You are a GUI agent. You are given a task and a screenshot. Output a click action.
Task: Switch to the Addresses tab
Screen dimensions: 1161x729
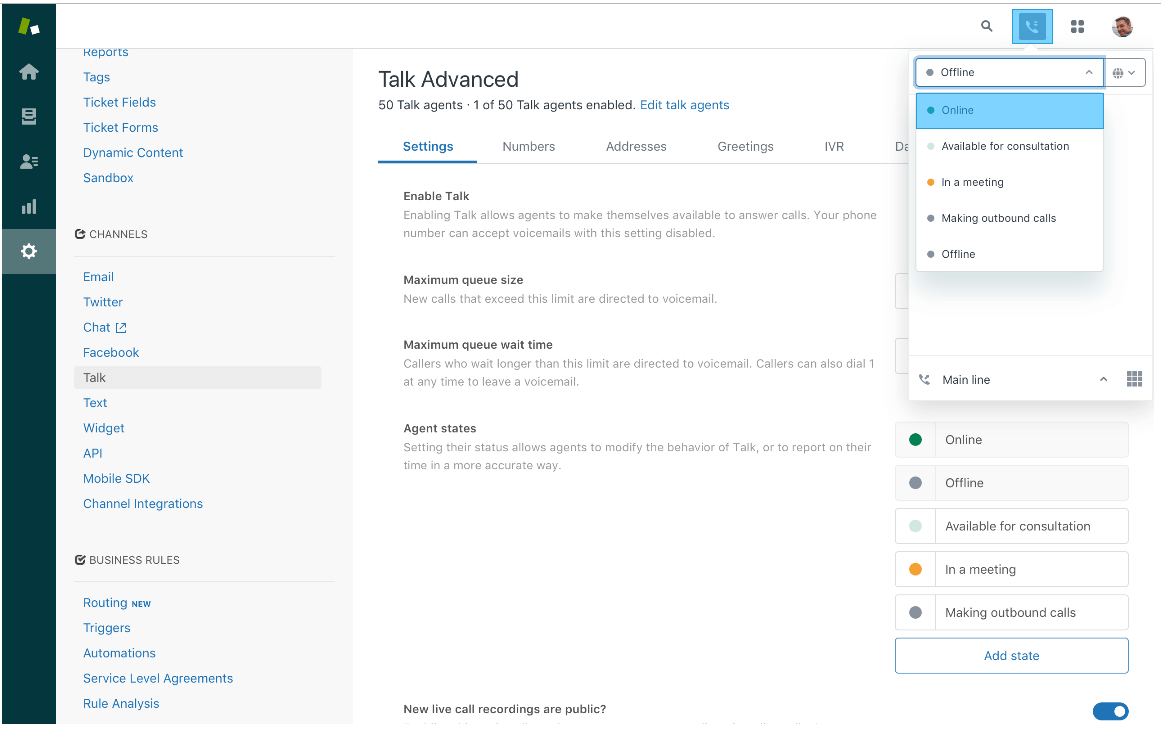pos(636,147)
